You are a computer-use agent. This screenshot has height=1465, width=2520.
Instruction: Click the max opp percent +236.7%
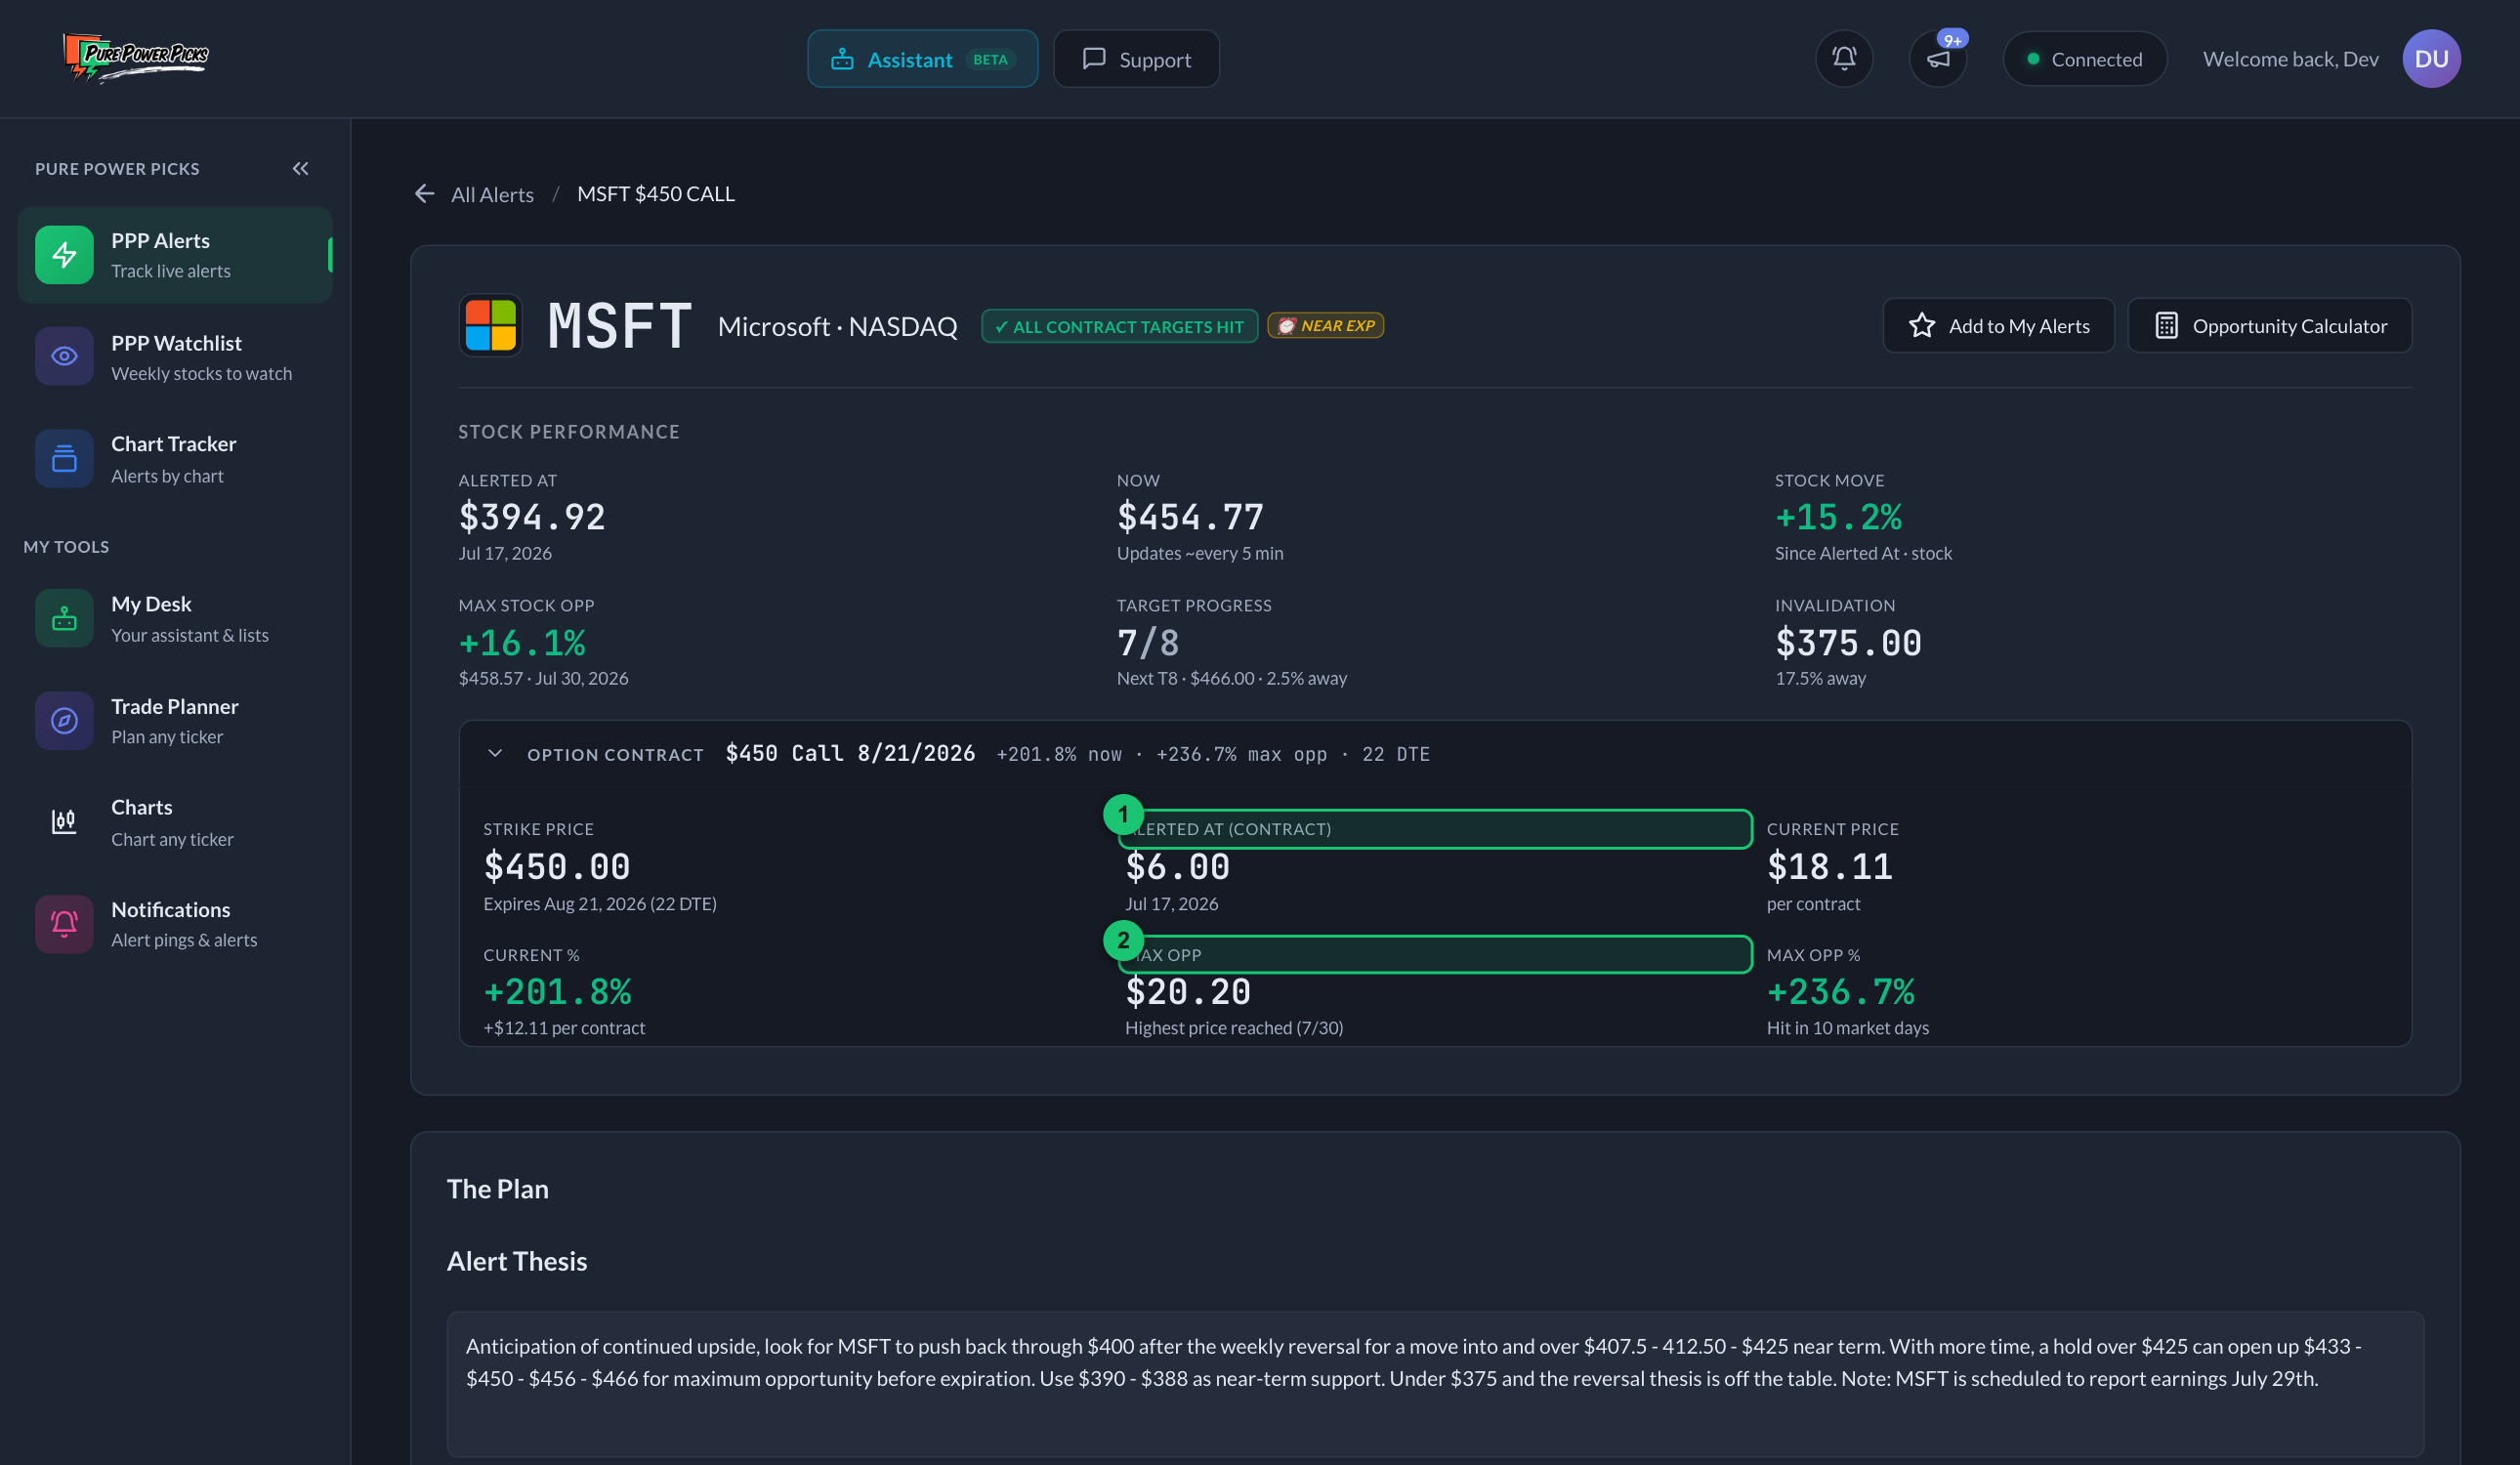pyautogui.click(x=1841, y=992)
